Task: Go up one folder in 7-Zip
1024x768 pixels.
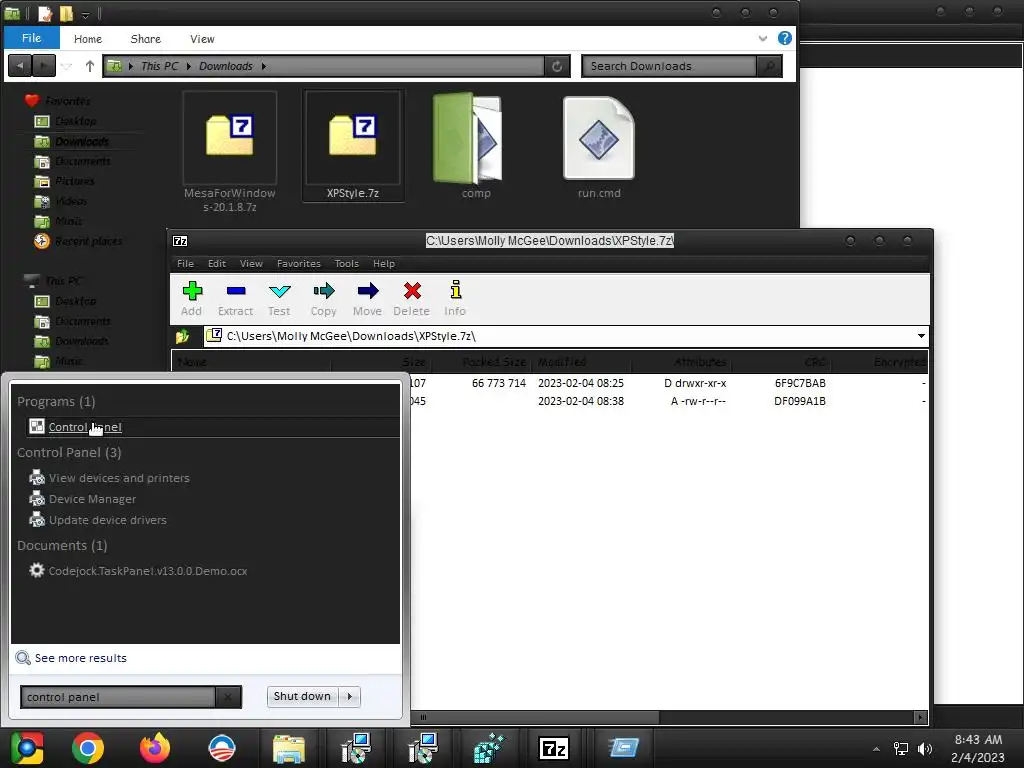Action: [182, 336]
